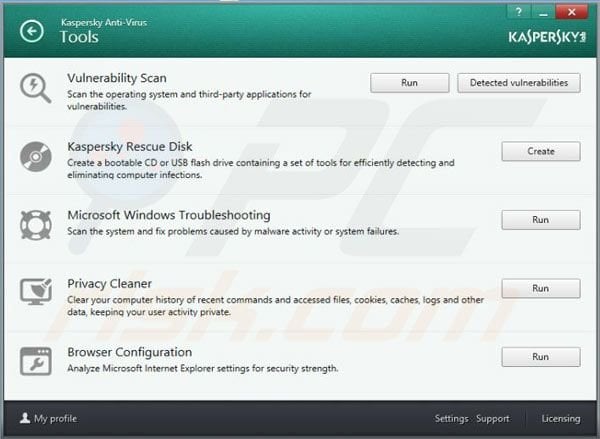Click 'Clear your computer history' description
Image resolution: width=600 pixels, height=439 pixels.
point(276,305)
